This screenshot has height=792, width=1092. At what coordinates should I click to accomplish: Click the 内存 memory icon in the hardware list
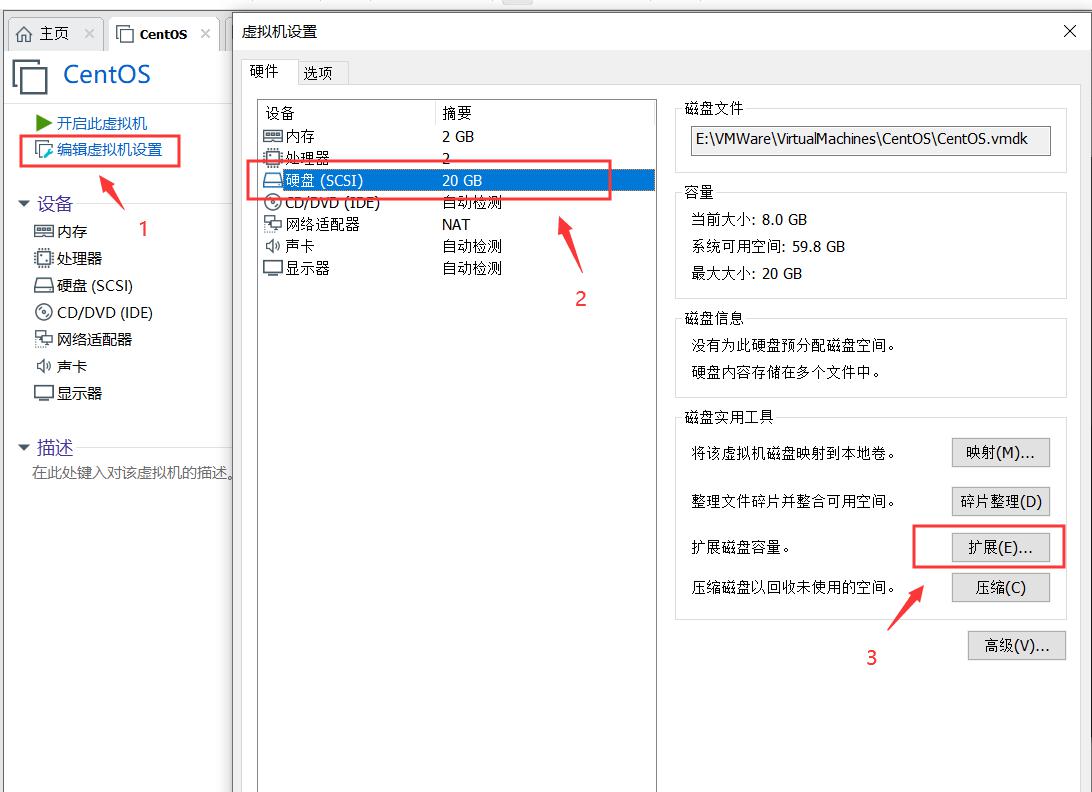coord(272,136)
